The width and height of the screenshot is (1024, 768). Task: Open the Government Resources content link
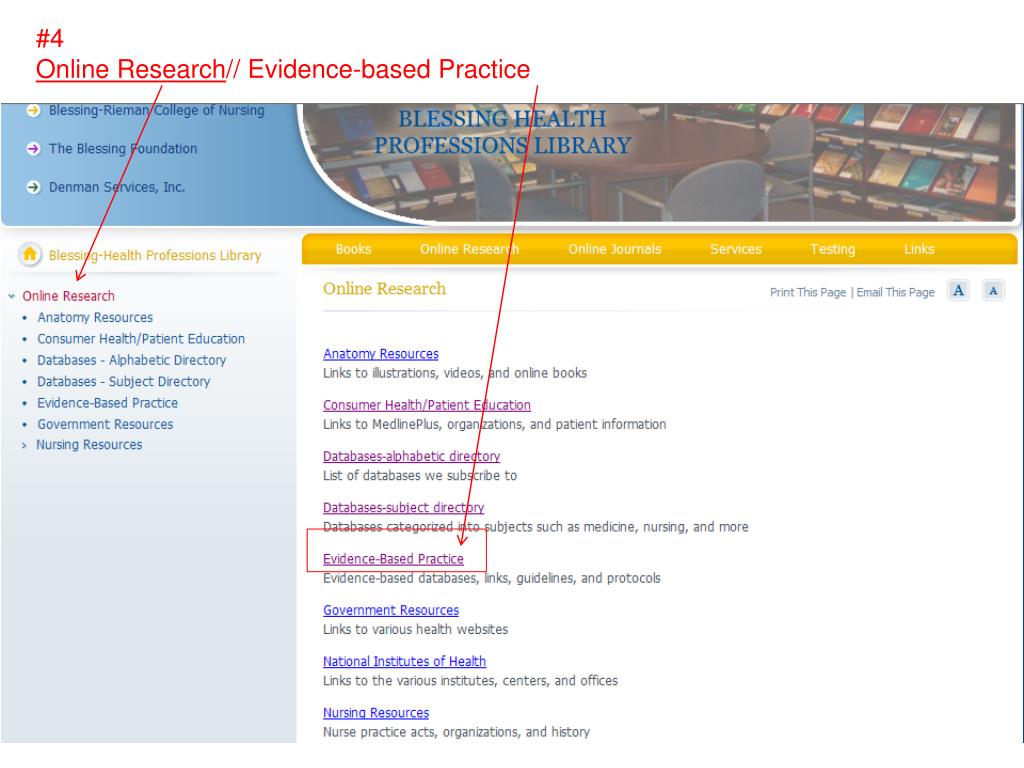click(x=391, y=610)
